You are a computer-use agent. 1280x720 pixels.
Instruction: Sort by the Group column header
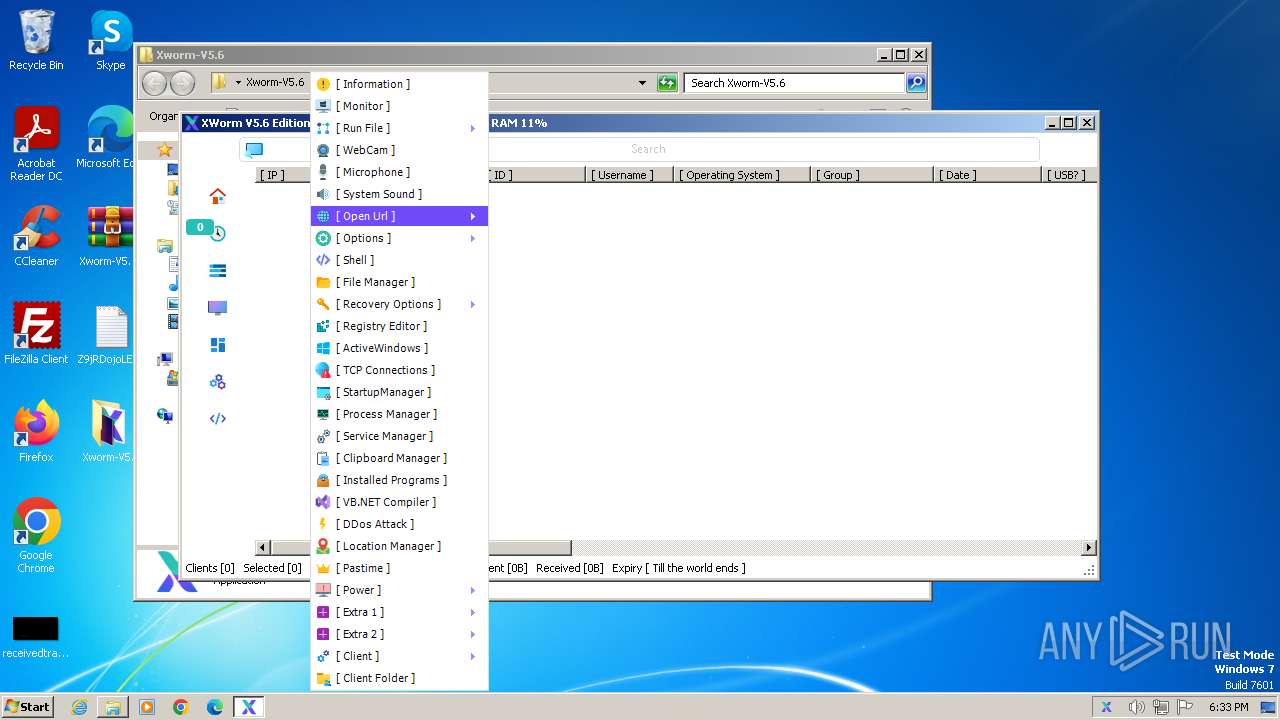(871, 175)
